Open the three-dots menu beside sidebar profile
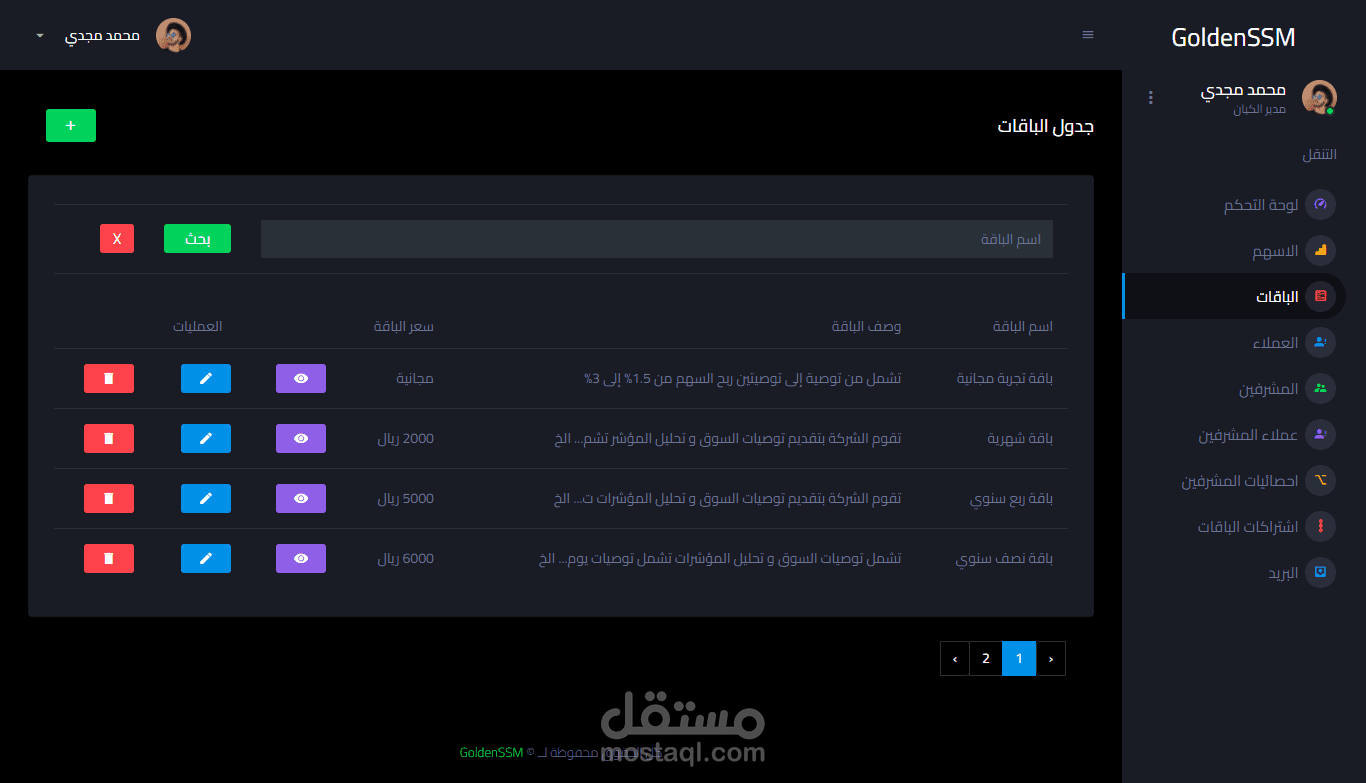The width and height of the screenshot is (1366, 783). 1151,97
